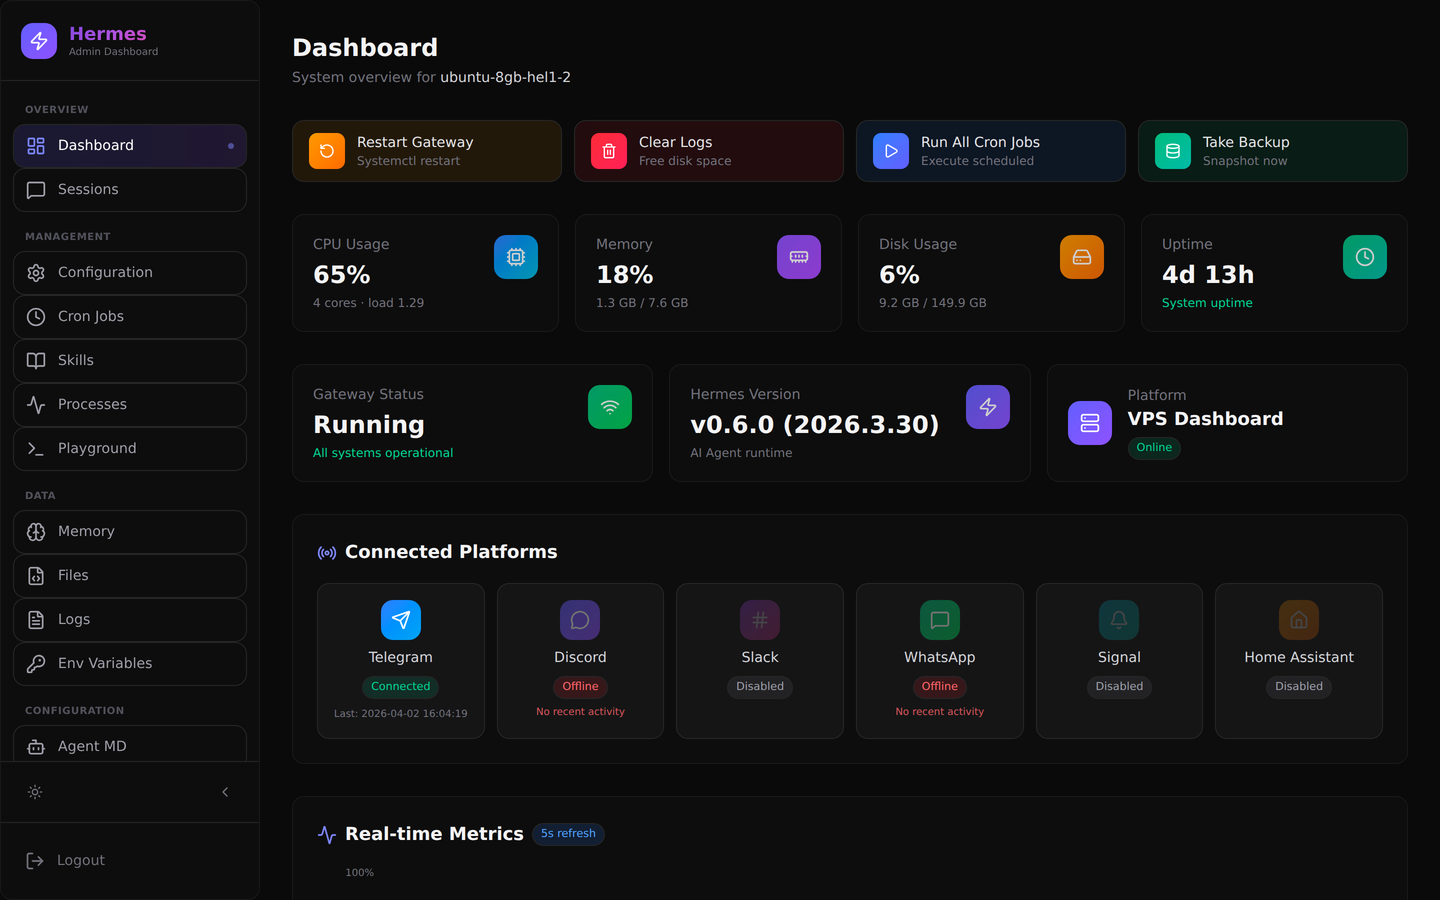Image resolution: width=1440 pixels, height=900 pixels.
Task: Click the '4 cores · load 1.29' text
Action: tap(368, 303)
